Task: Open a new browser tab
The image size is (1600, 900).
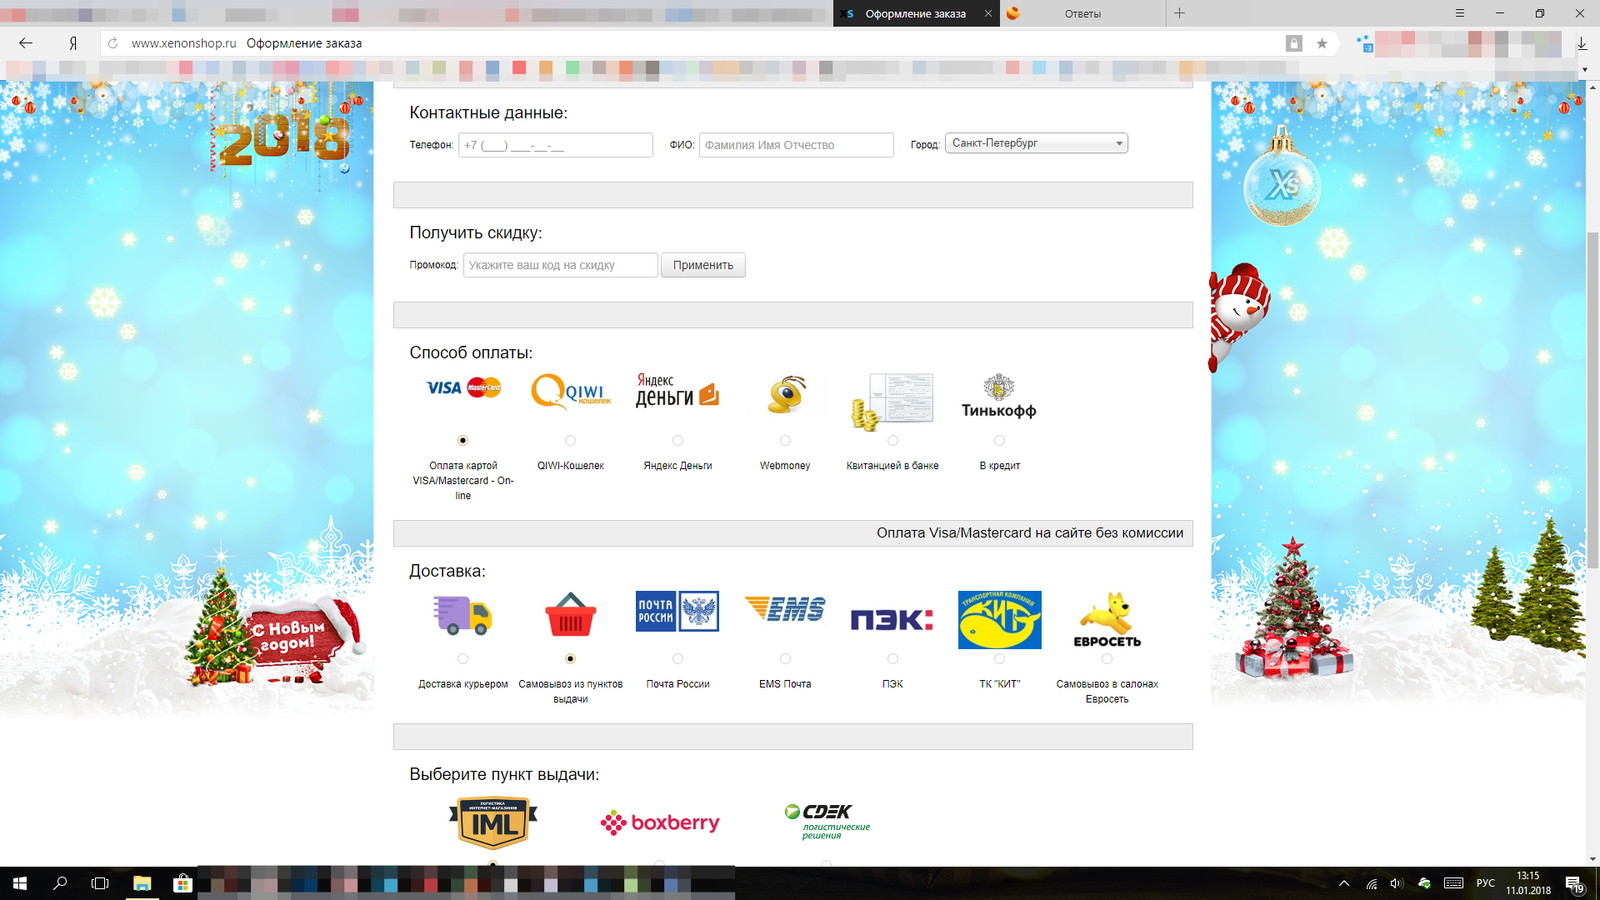Action: coord(1180,13)
